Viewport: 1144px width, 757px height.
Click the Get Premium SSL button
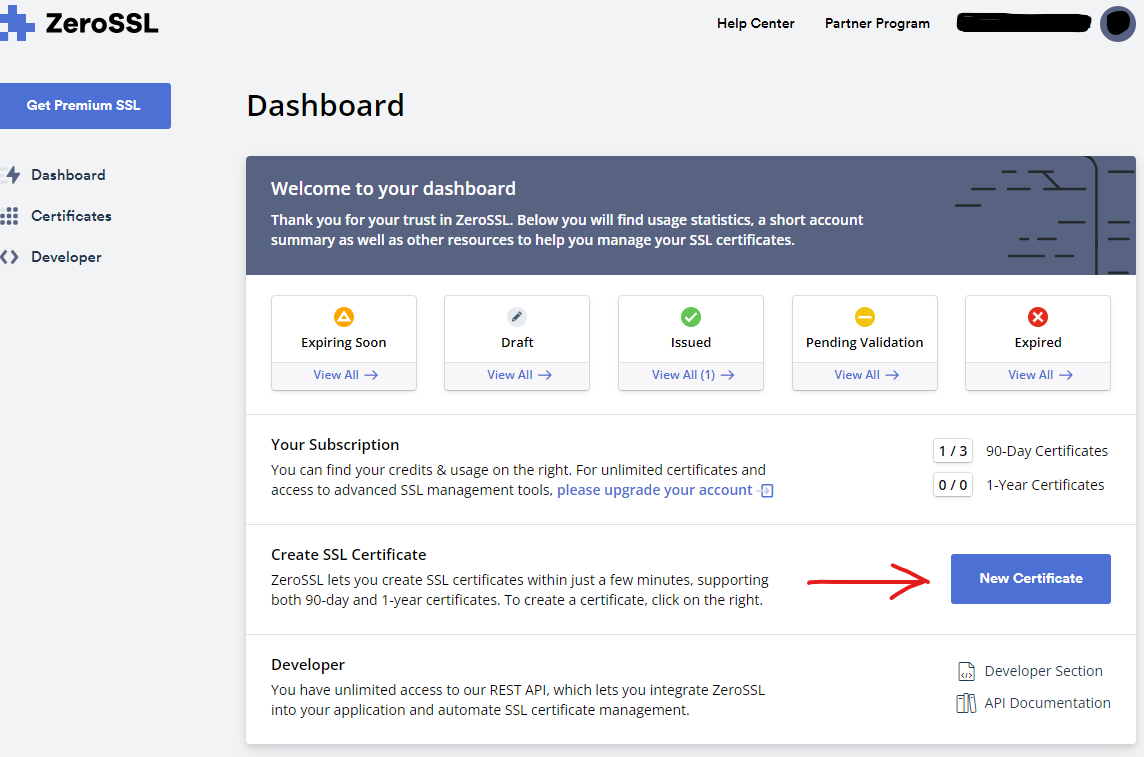click(x=85, y=105)
